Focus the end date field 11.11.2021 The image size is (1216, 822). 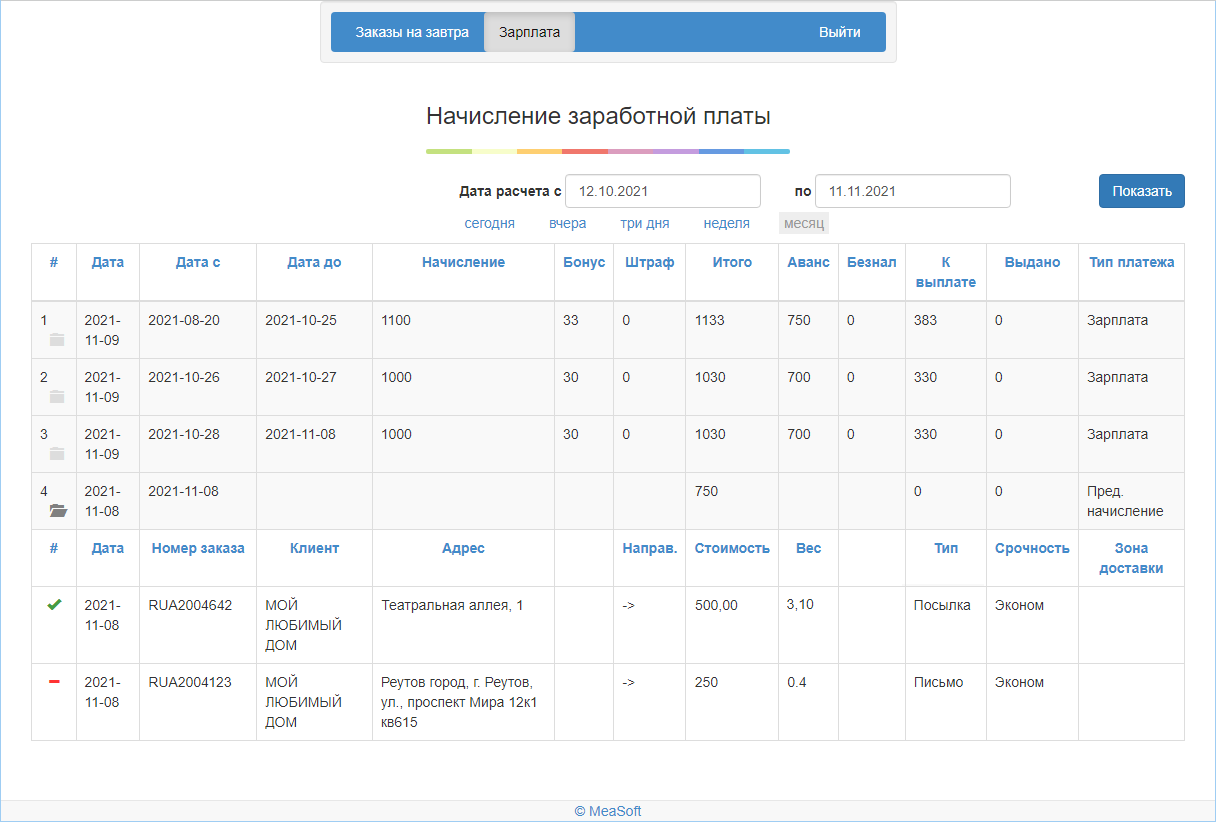(x=912, y=191)
